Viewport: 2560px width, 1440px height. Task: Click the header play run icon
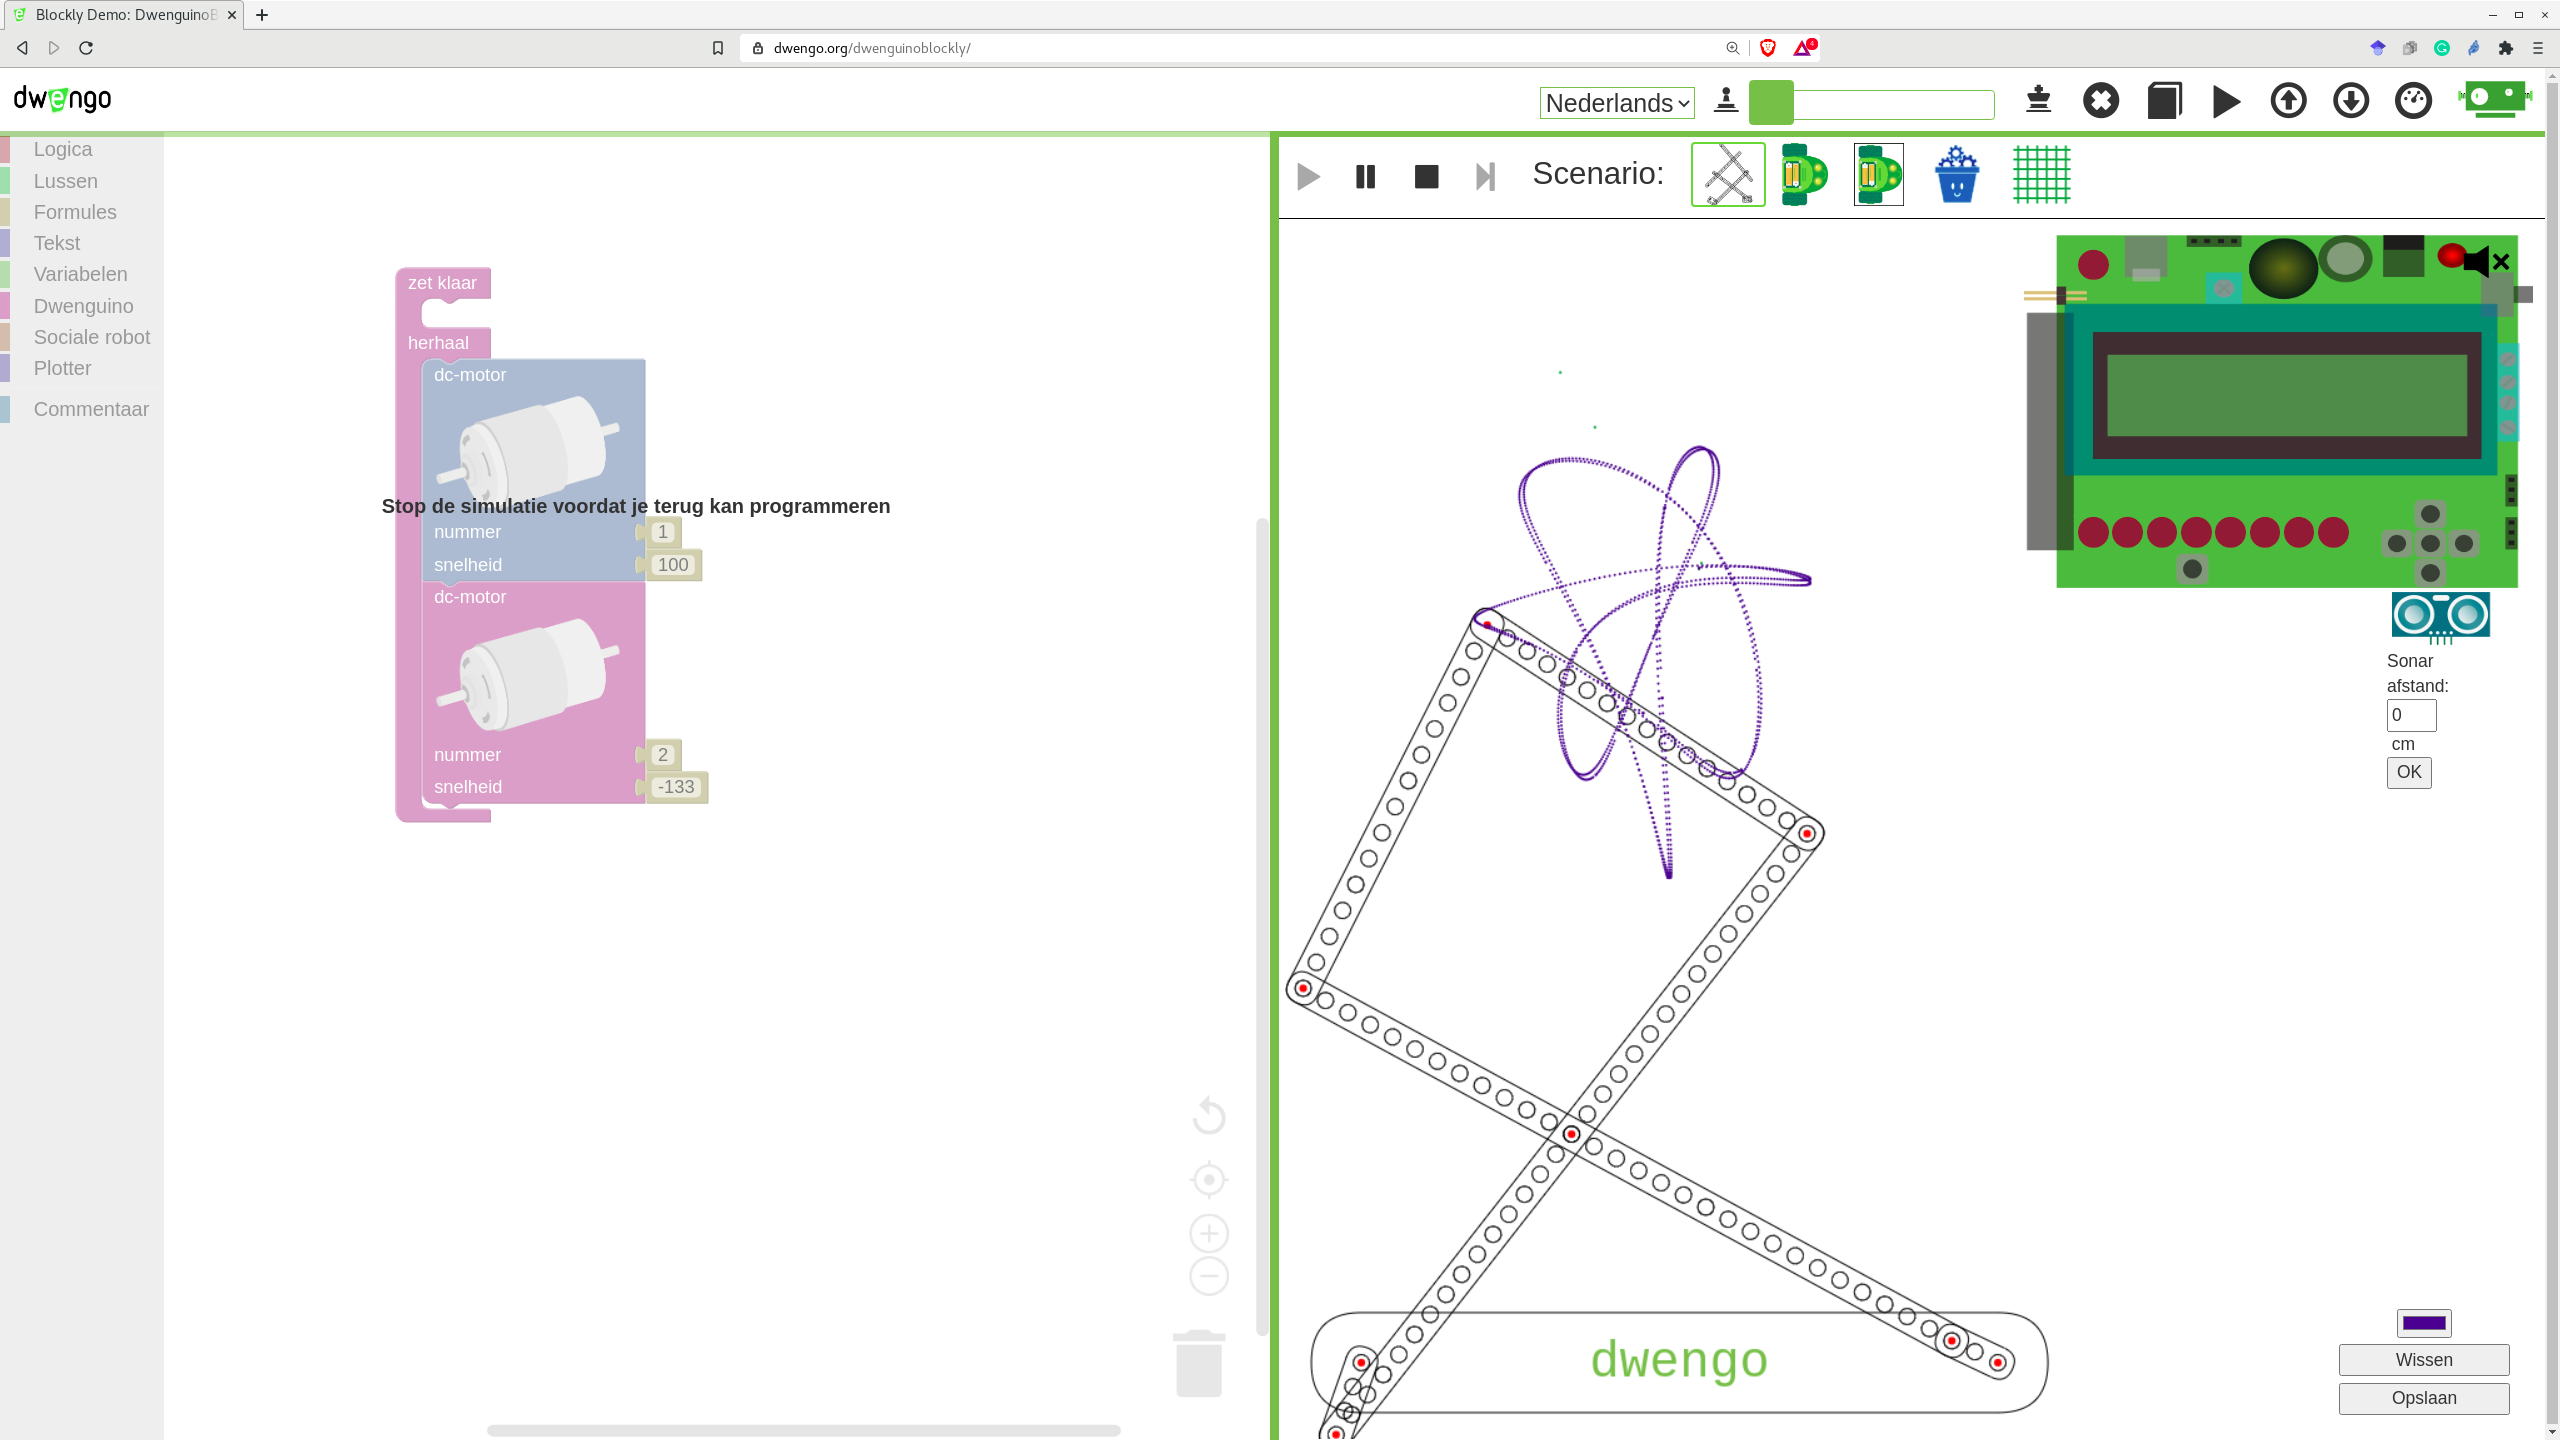click(2226, 101)
